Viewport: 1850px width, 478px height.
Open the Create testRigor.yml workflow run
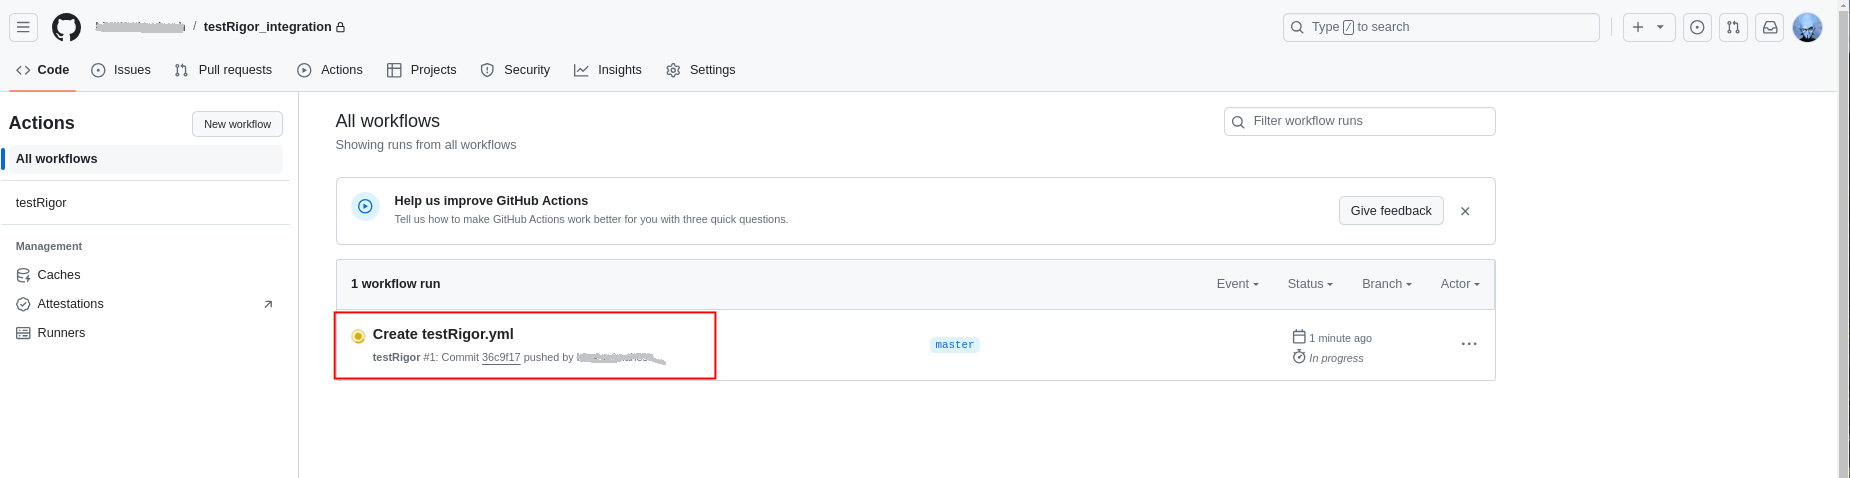[443, 334]
